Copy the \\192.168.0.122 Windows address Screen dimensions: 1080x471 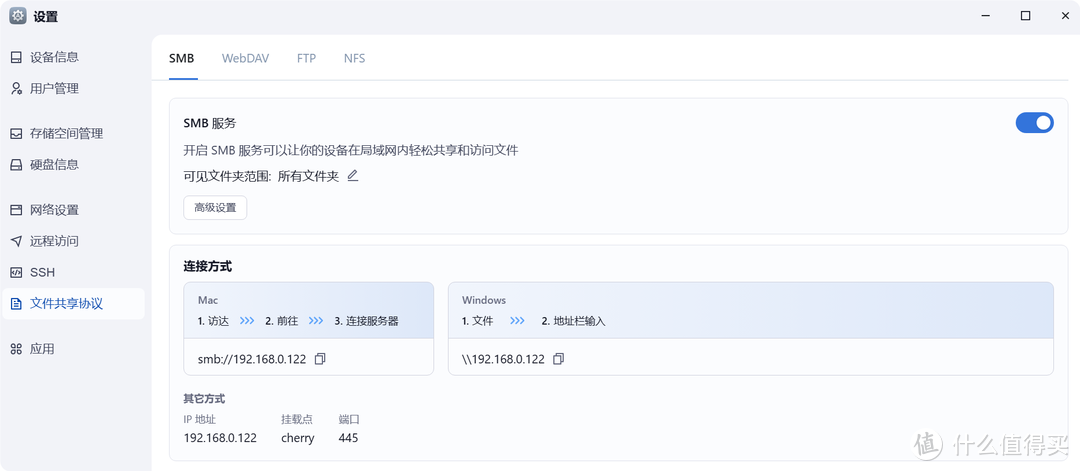pyautogui.click(x=559, y=359)
